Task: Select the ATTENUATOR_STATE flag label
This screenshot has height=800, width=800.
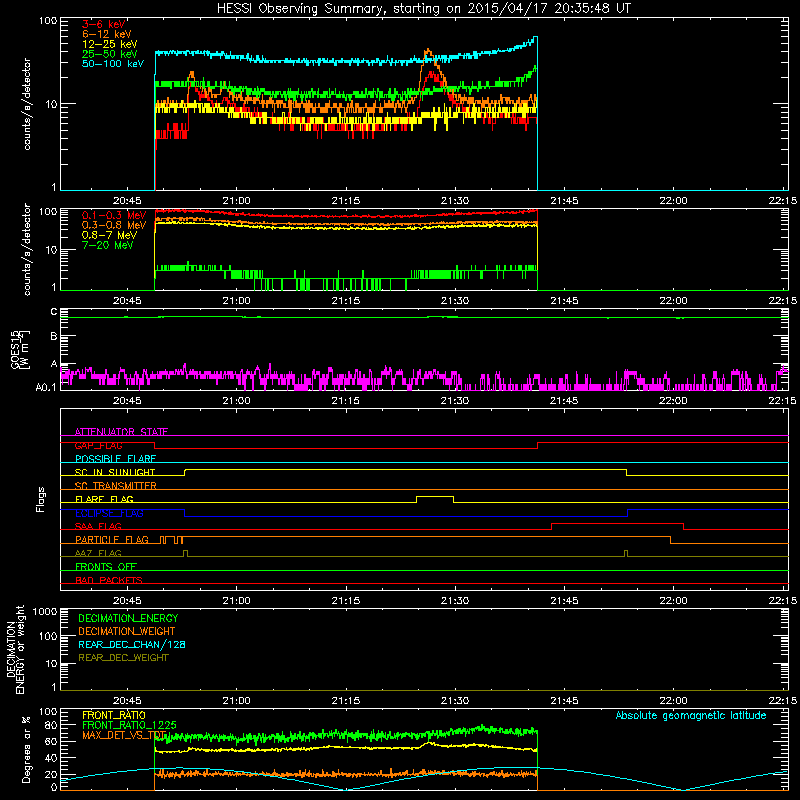Action: 121,432
